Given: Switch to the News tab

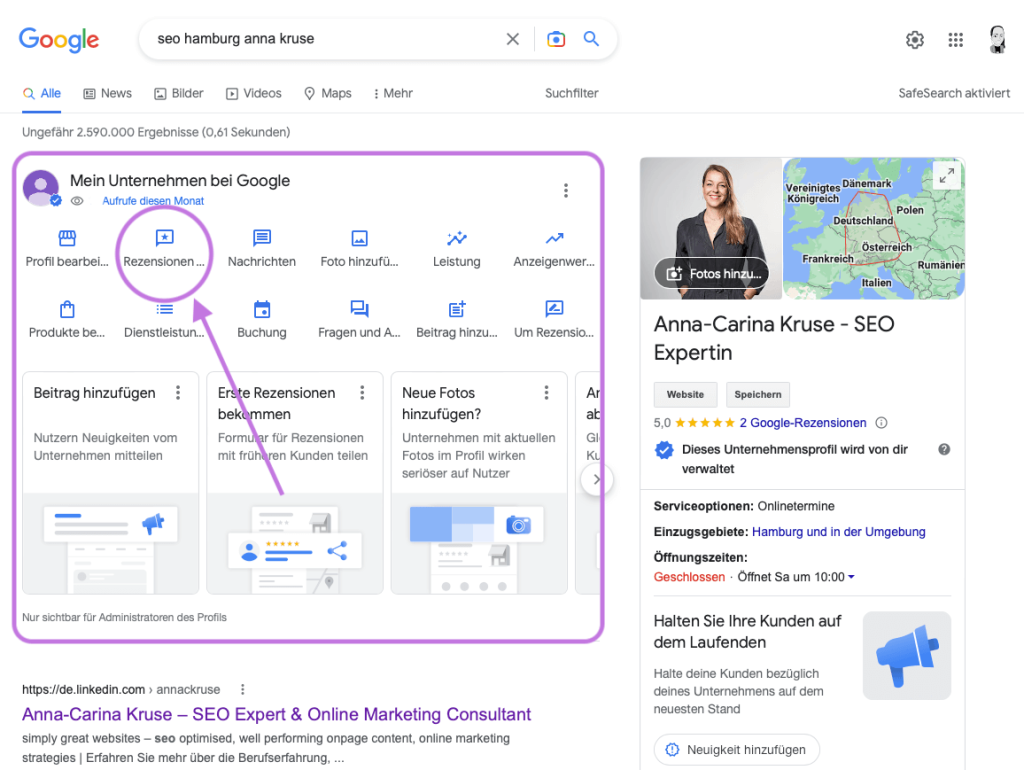Looking at the screenshot, I should coord(107,93).
